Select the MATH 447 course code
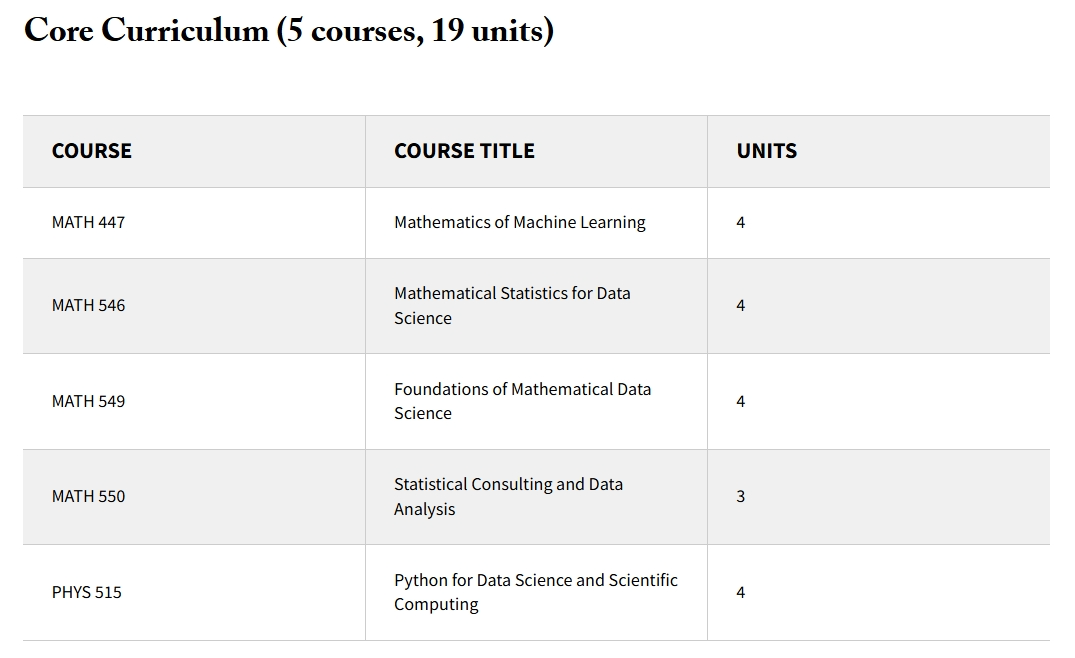 (x=89, y=222)
